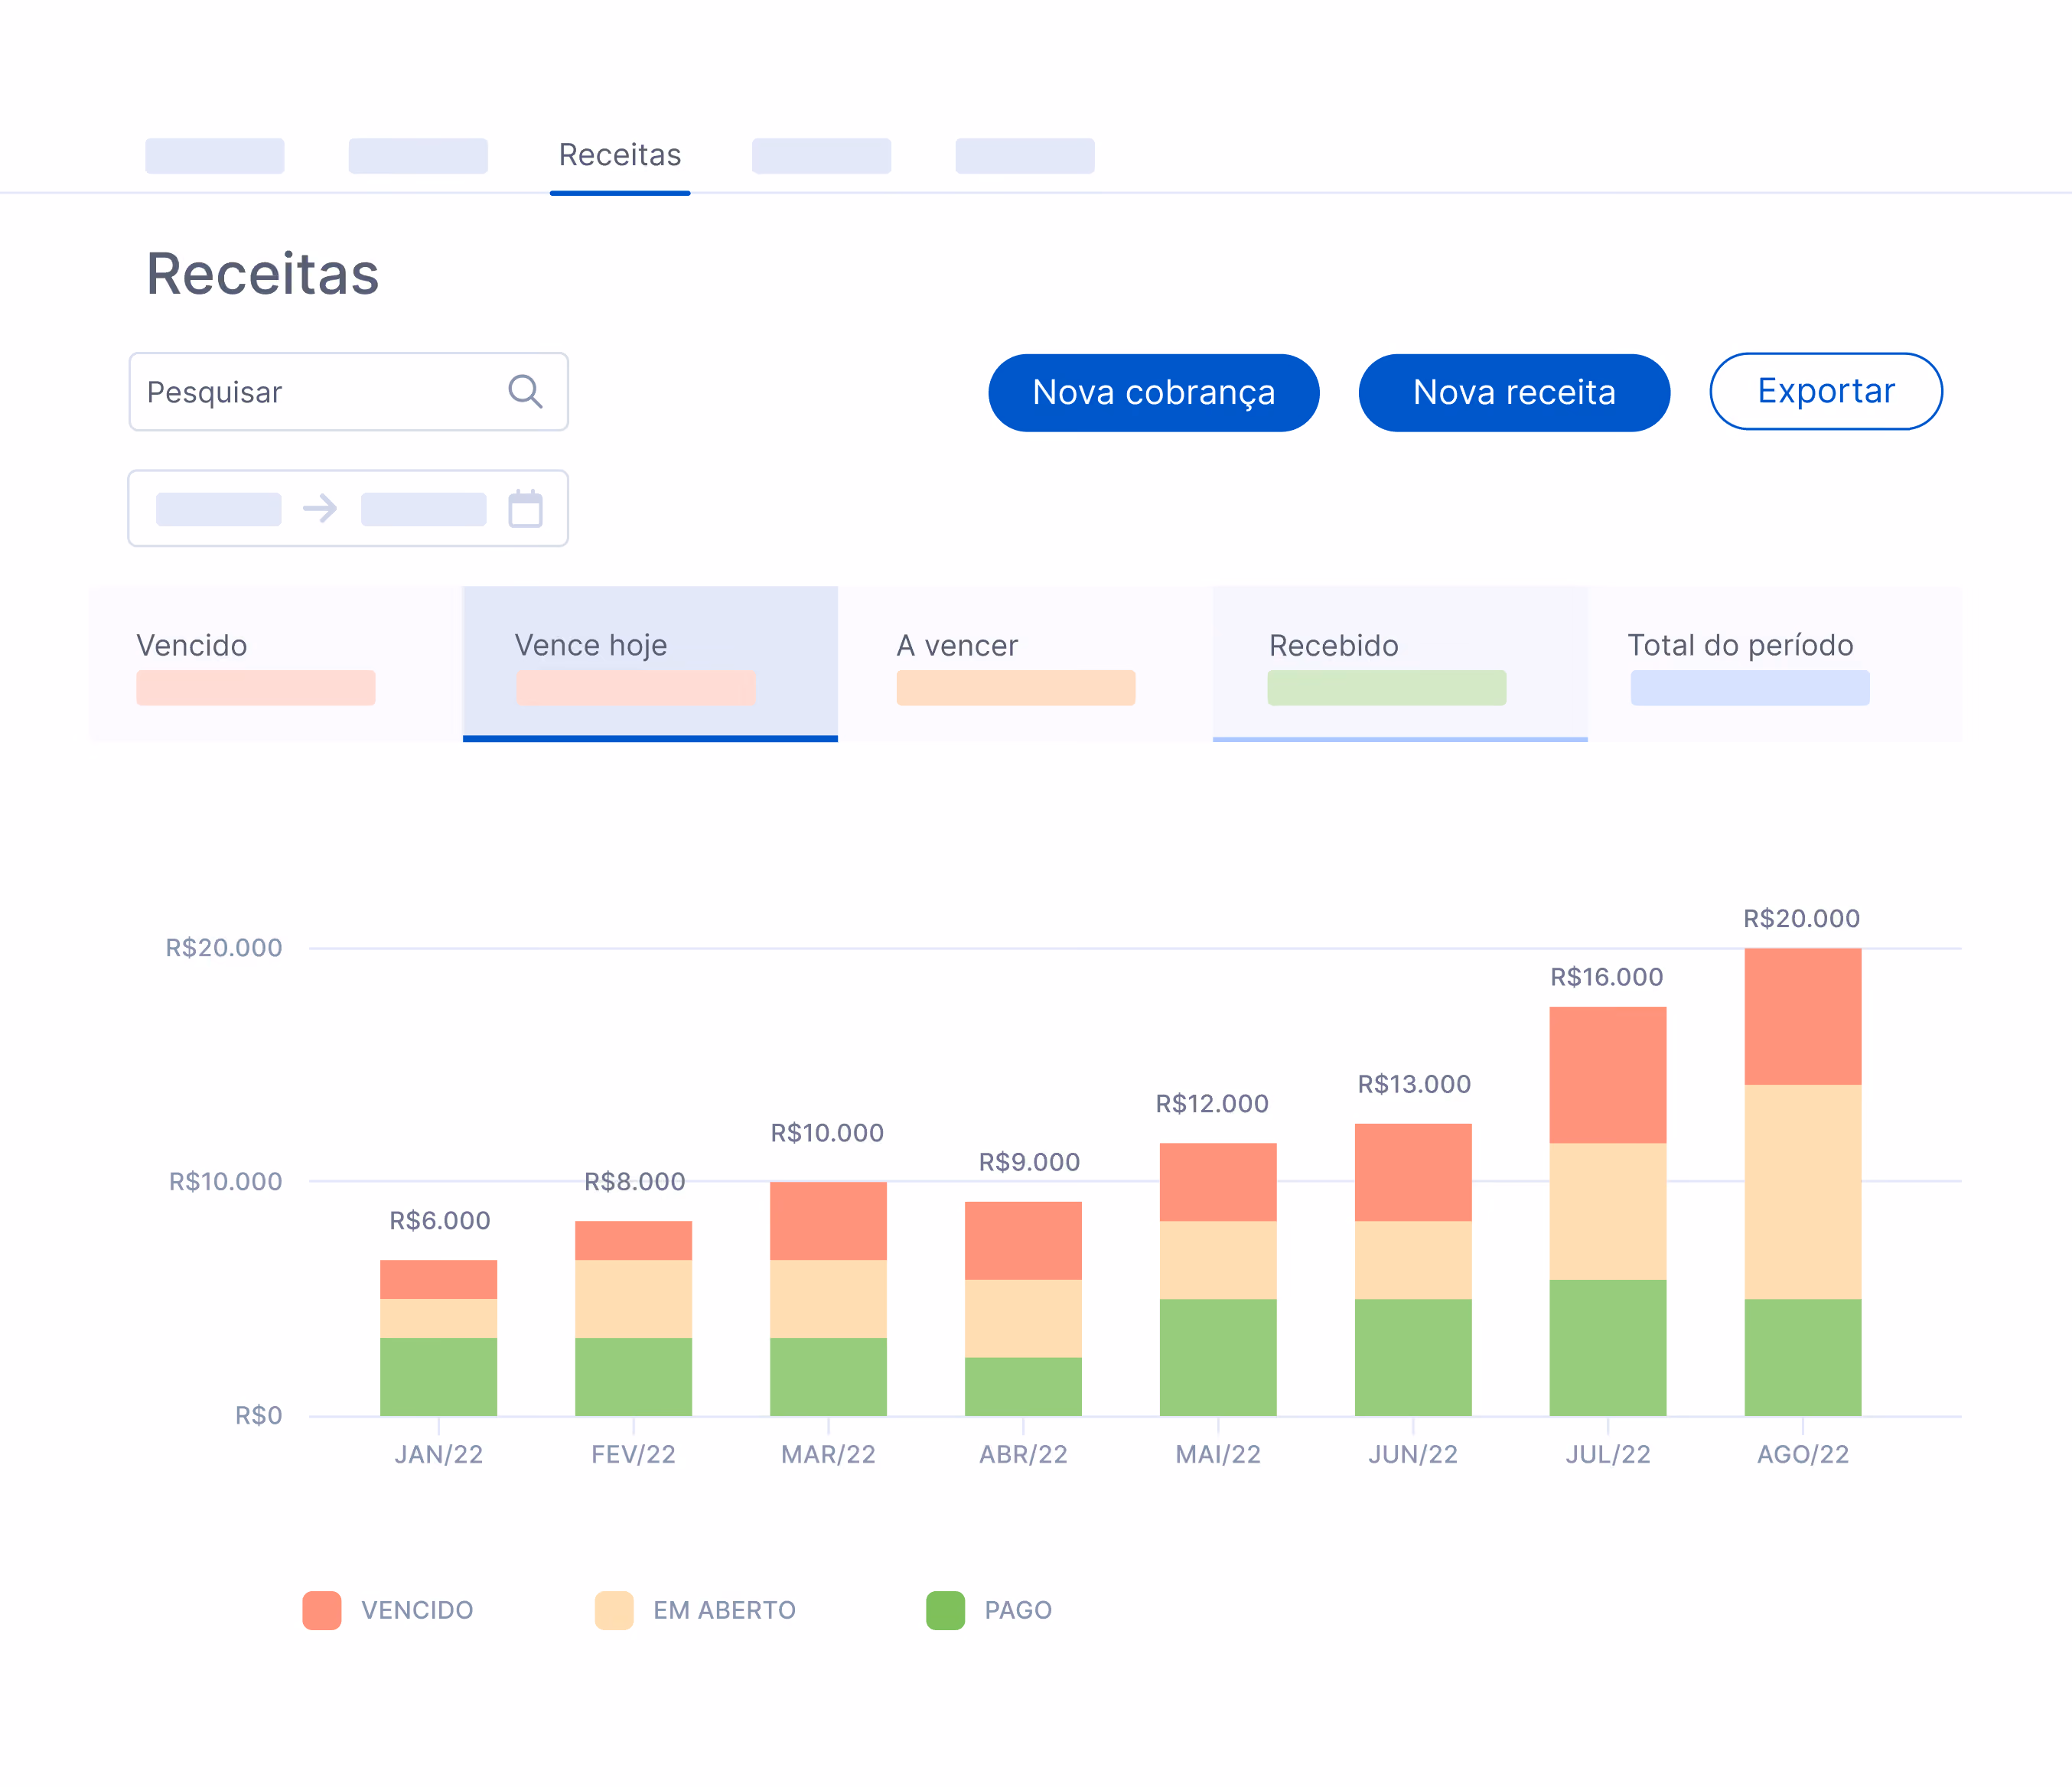Select the Vence hoje summary card

point(650,664)
